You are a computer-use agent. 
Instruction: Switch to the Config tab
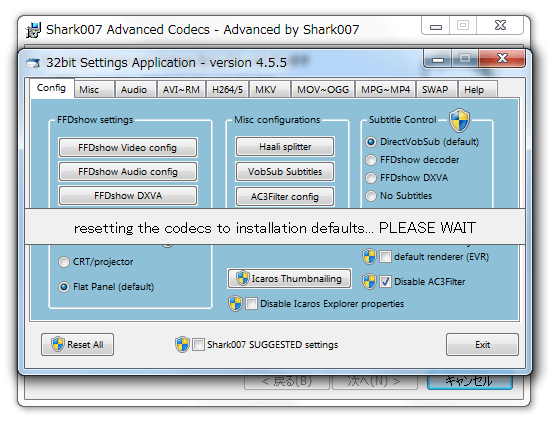coord(51,88)
